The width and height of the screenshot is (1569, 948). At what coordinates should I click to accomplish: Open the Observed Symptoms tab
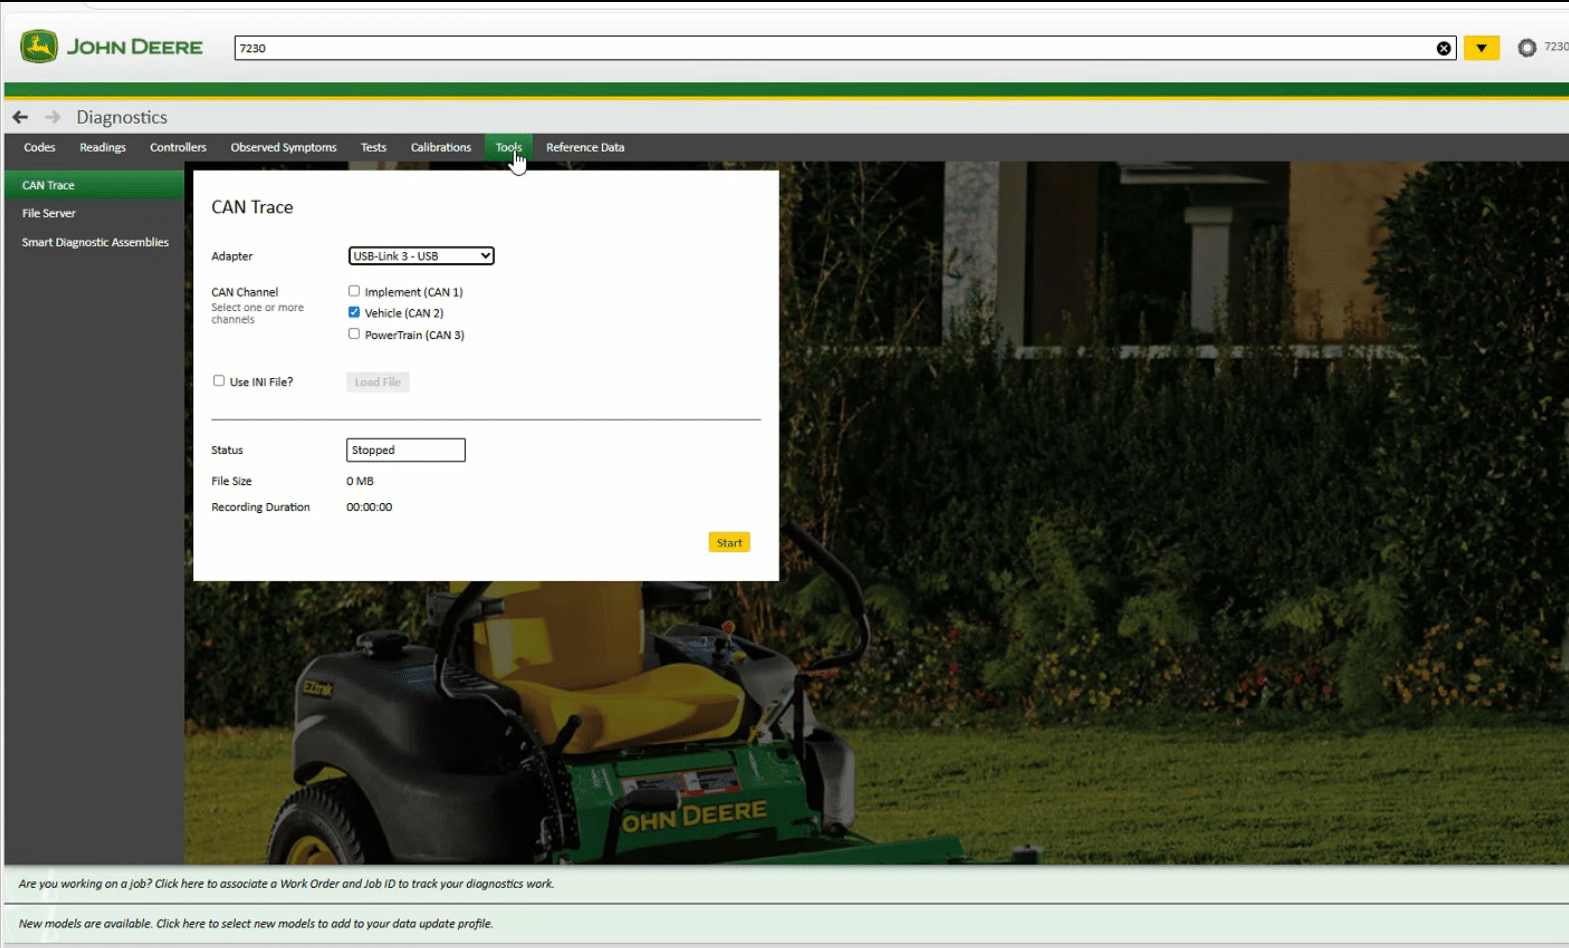tap(283, 147)
